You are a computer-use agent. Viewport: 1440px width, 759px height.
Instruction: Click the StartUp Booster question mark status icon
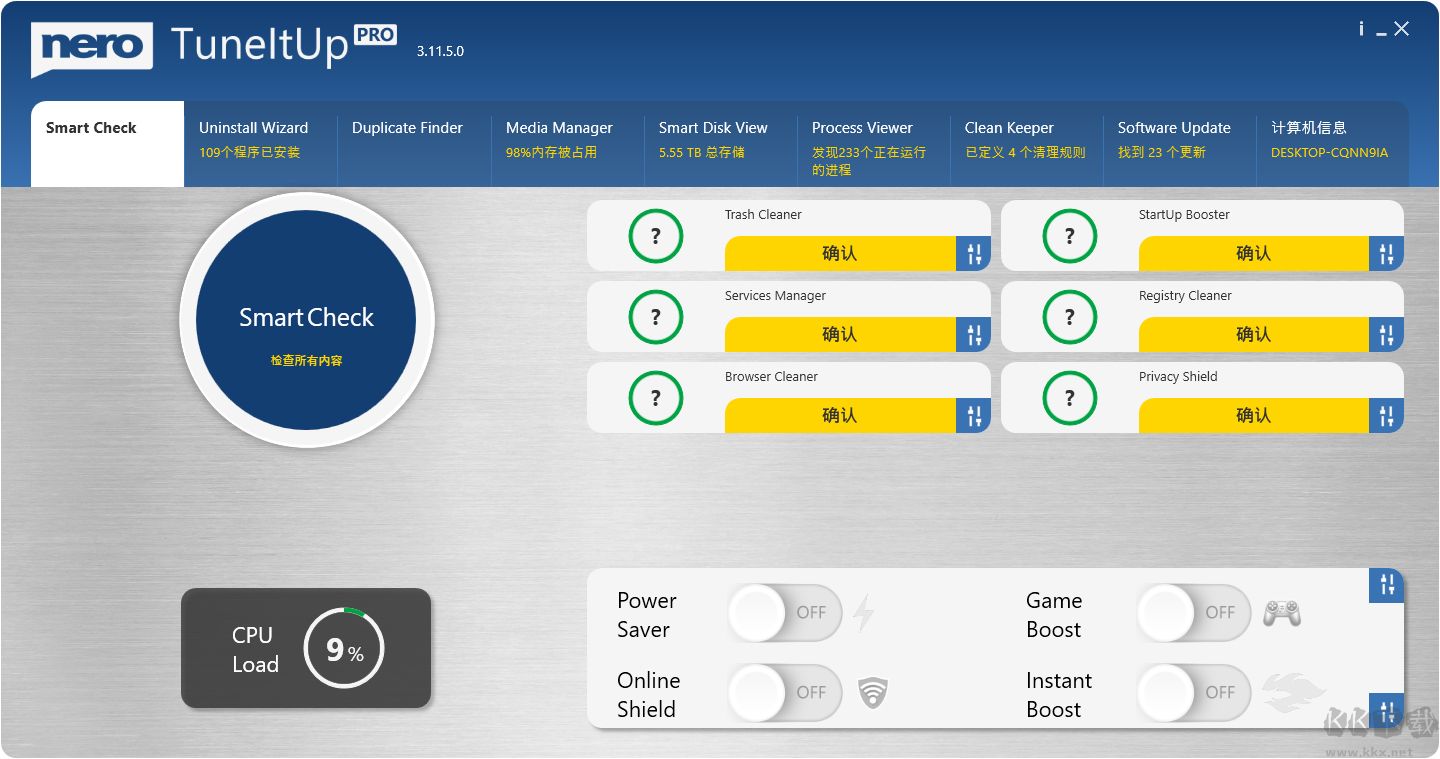(x=1070, y=236)
